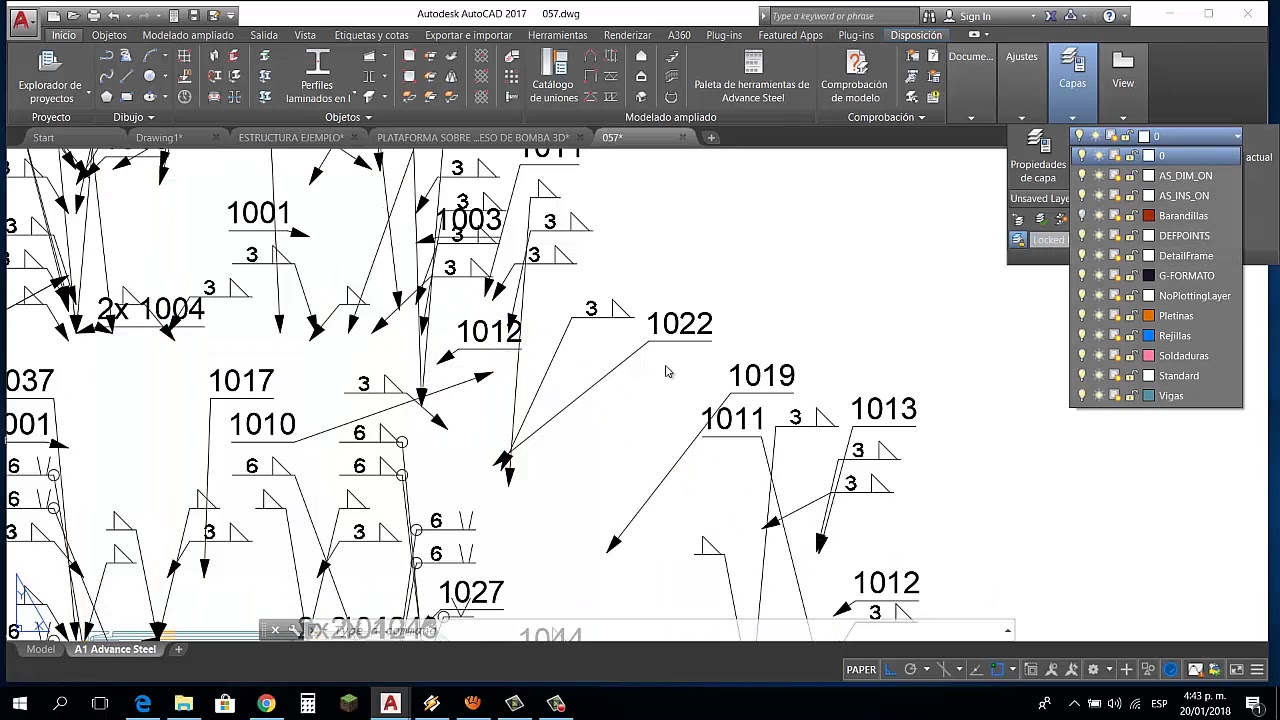
Task: Turn off the Vigas layer lightbulb
Action: [1081, 396]
